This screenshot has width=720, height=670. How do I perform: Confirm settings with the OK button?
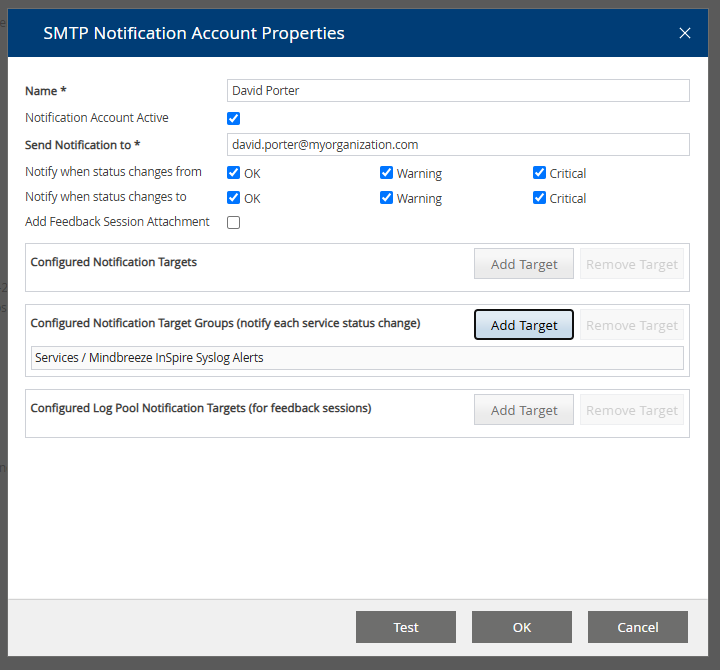pyautogui.click(x=522, y=627)
